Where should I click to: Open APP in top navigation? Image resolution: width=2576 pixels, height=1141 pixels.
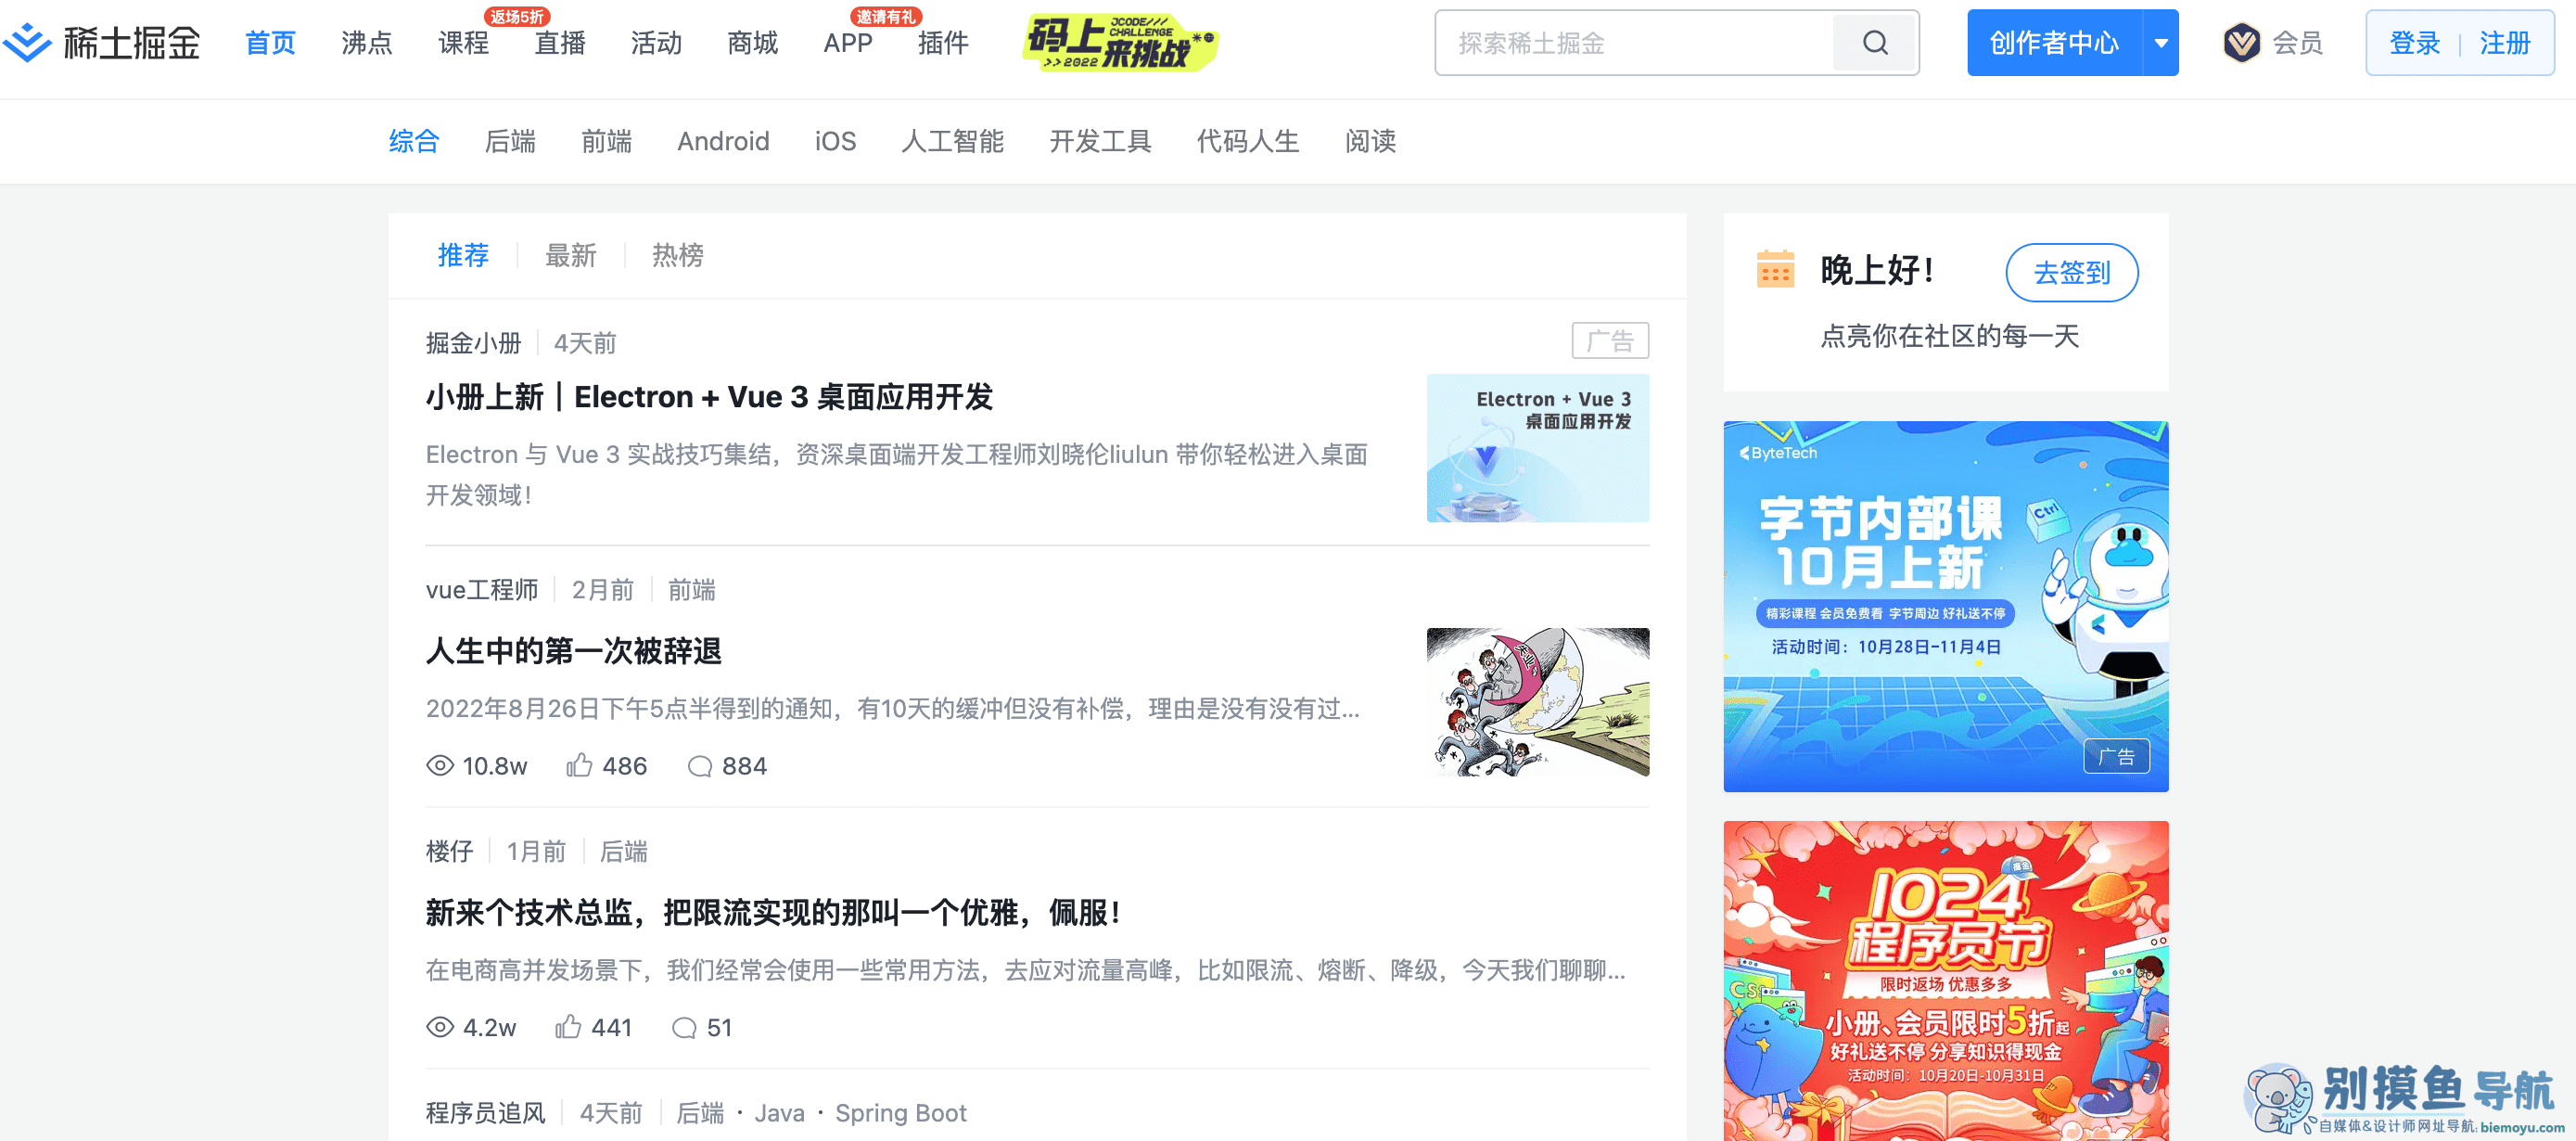coord(847,43)
